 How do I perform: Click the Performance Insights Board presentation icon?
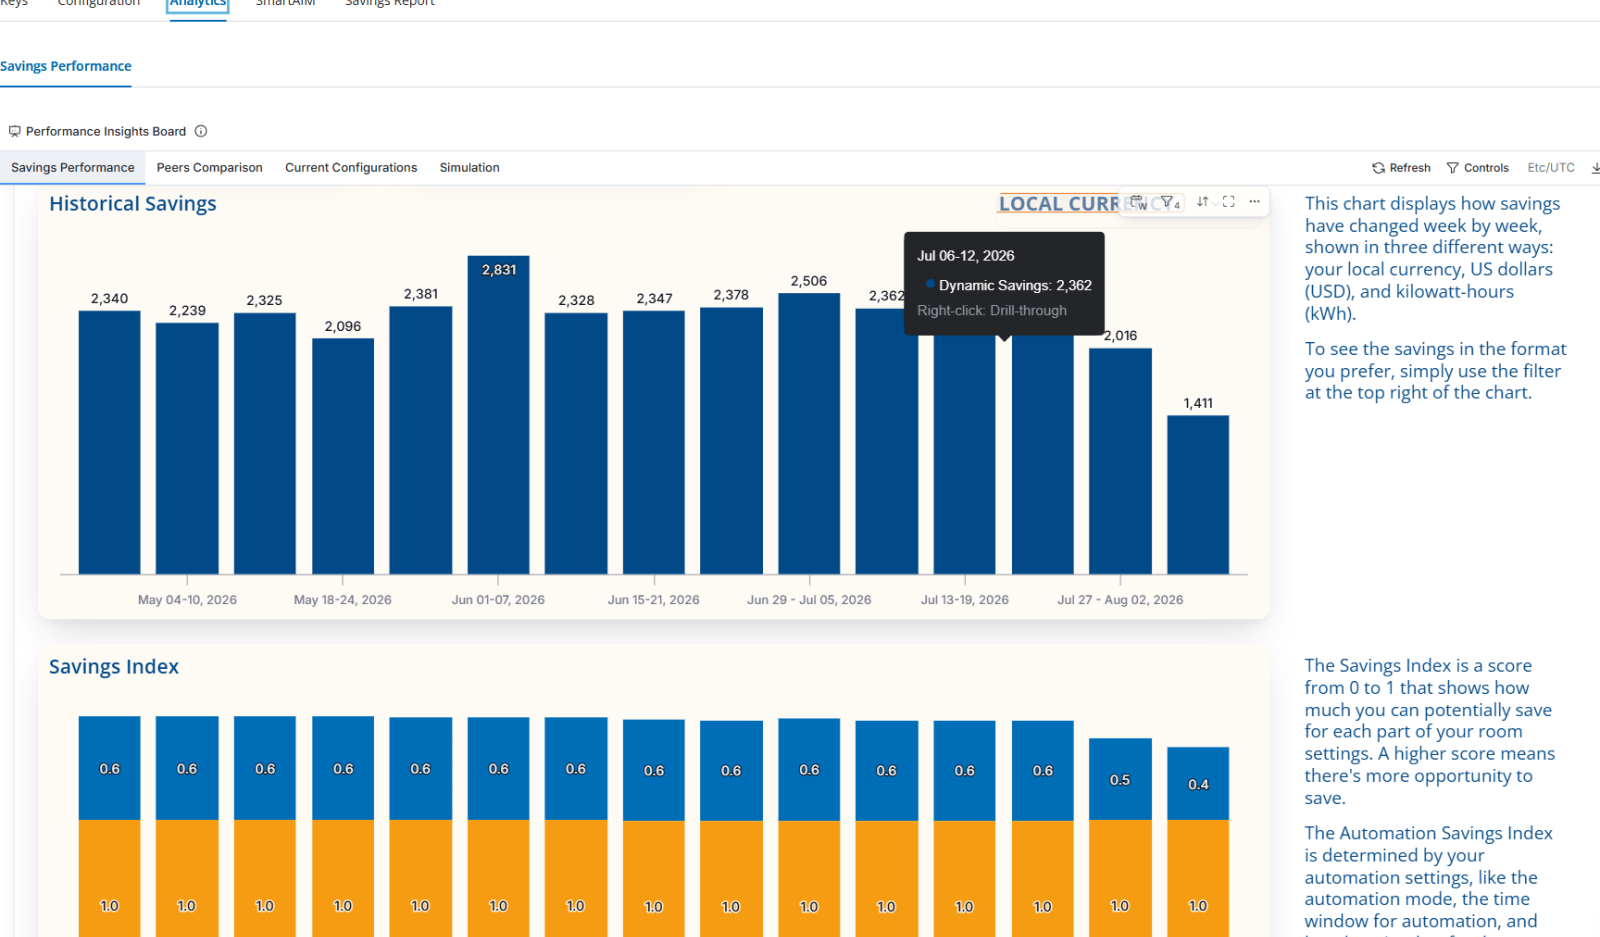tap(15, 131)
